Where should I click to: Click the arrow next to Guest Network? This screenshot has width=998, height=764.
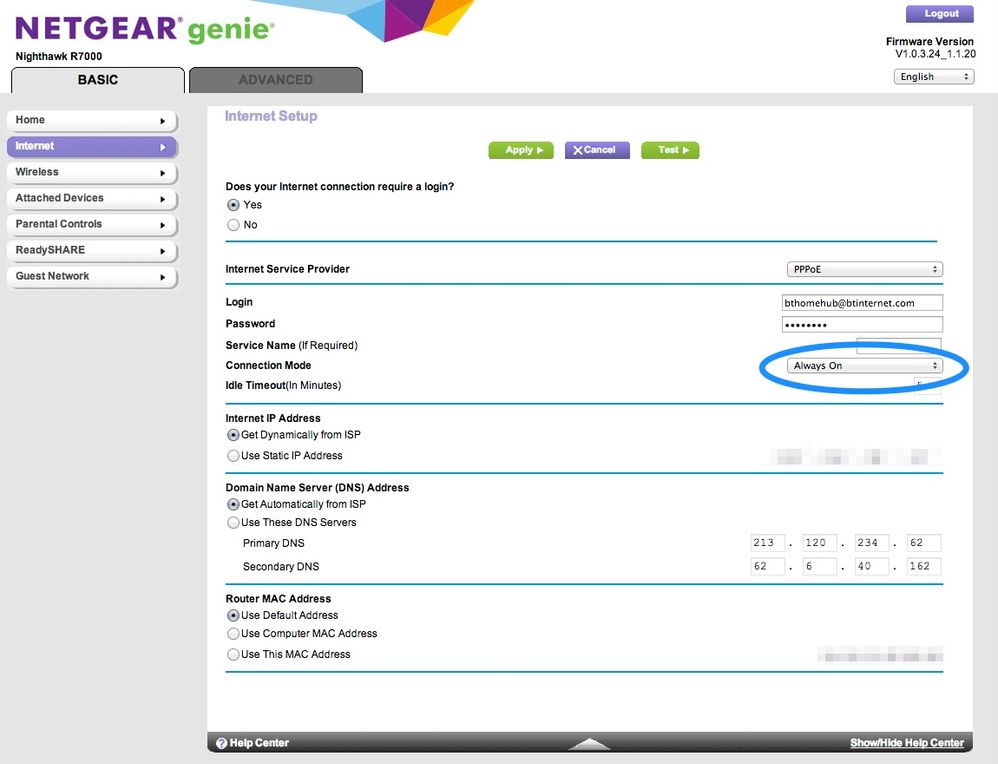[x=163, y=277]
